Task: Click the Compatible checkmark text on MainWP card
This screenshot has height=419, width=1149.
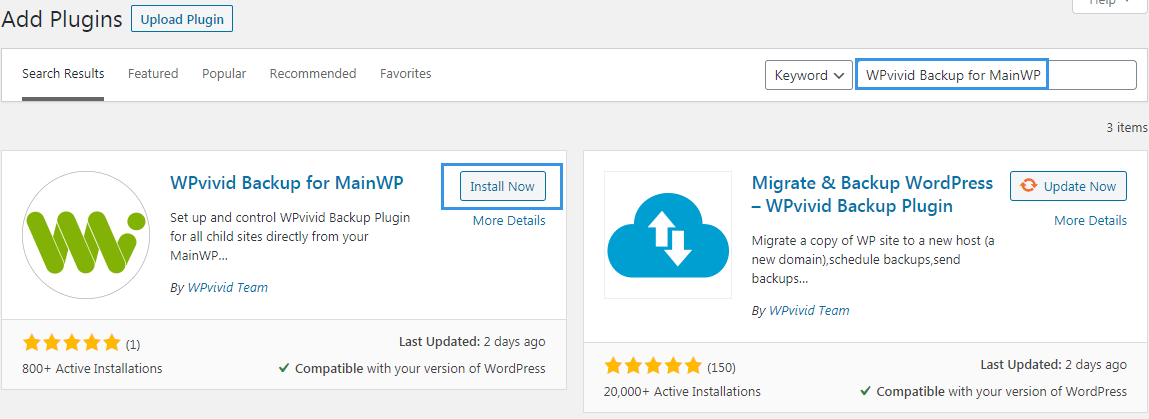Action: coord(412,368)
